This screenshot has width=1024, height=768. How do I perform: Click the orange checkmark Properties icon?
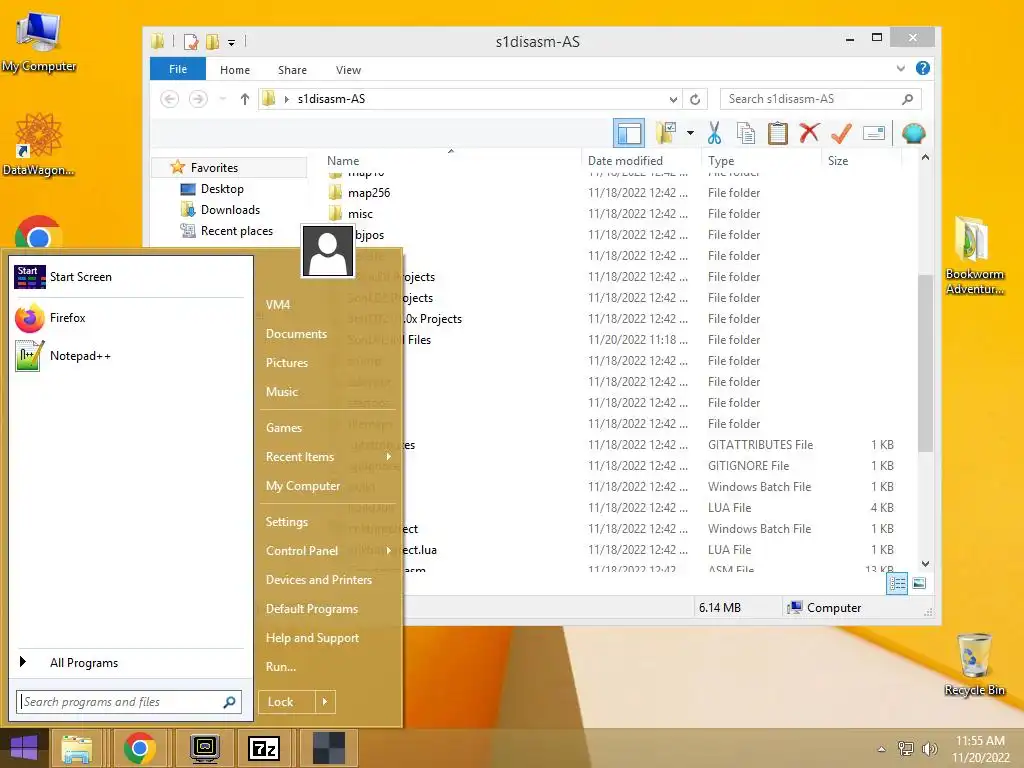coord(841,133)
